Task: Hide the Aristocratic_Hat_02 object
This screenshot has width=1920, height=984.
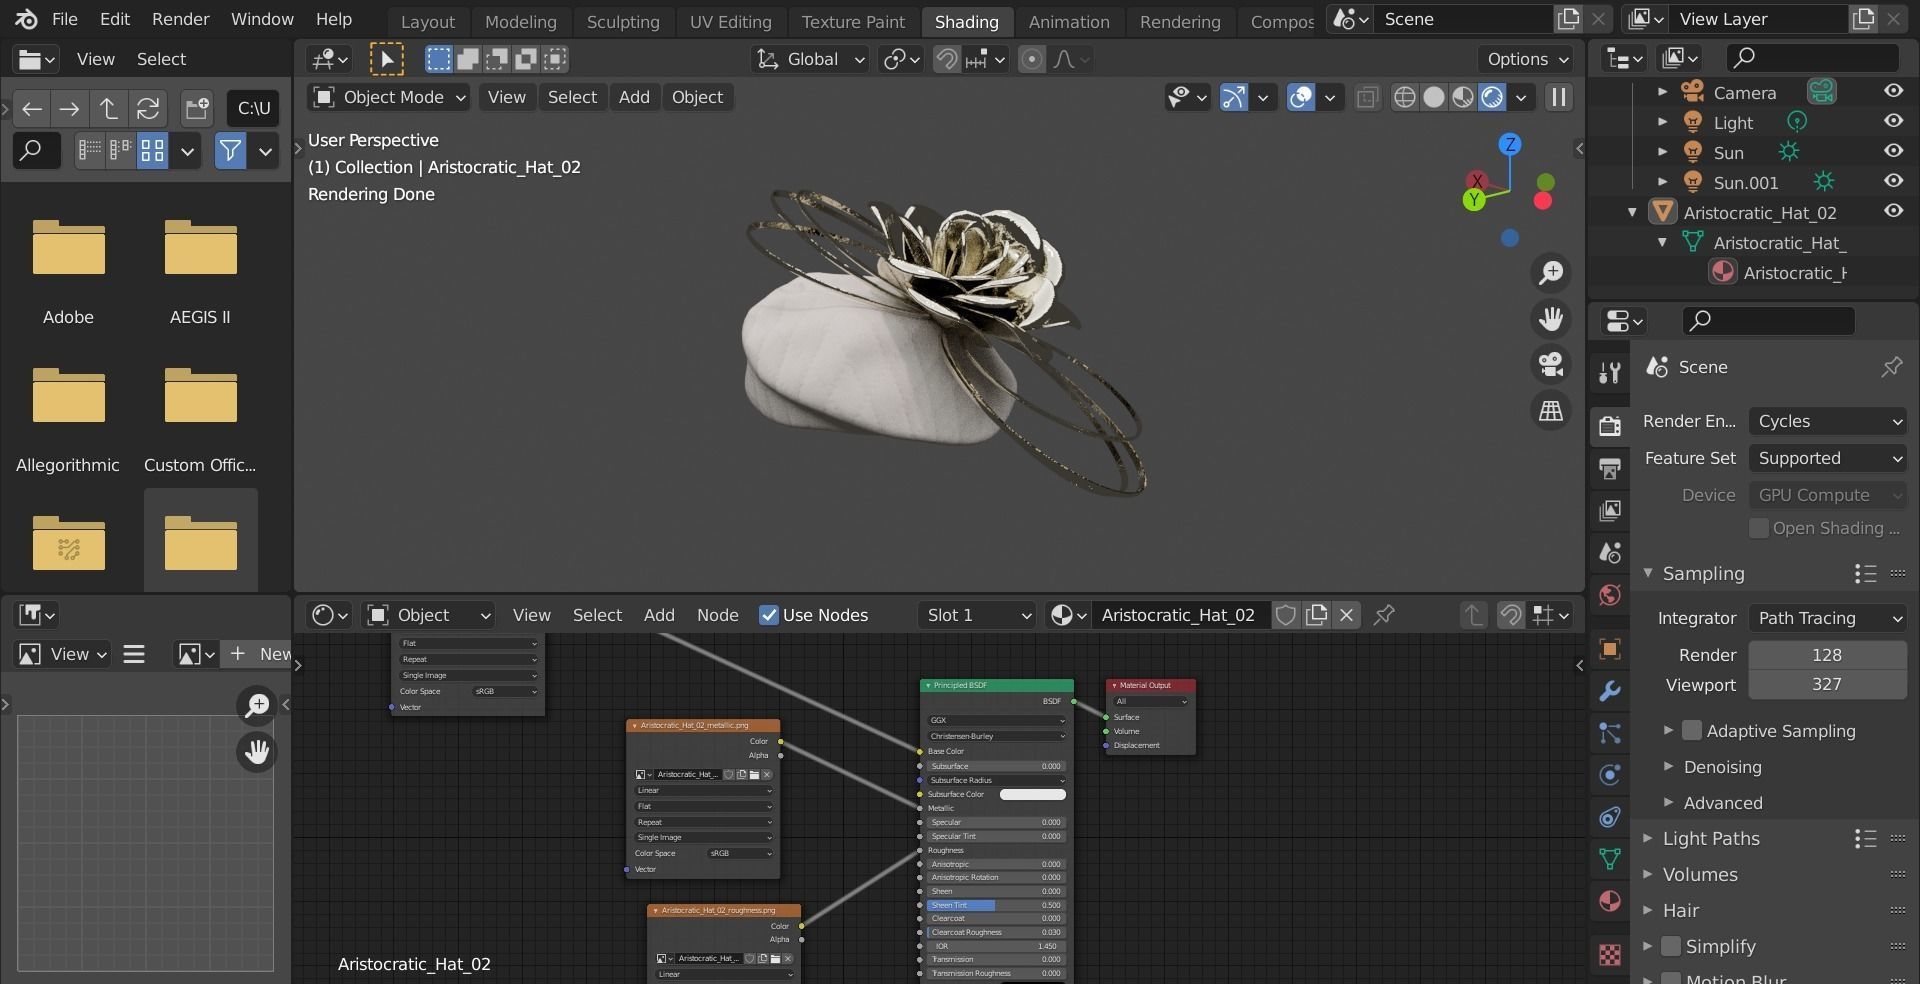Action: (1893, 211)
